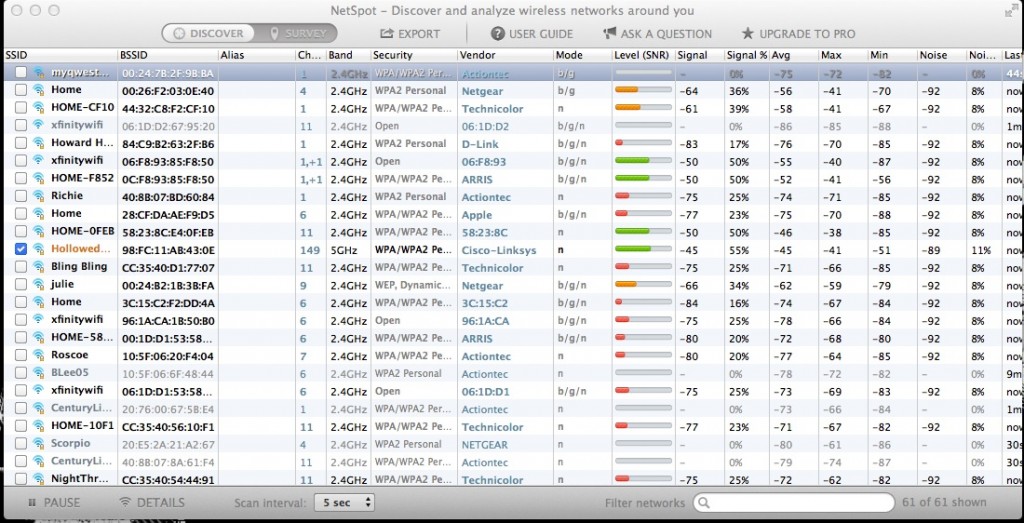Click the Wi-Fi icon beside Scorpio
The width and height of the screenshot is (1024, 523).
[39, 444]
